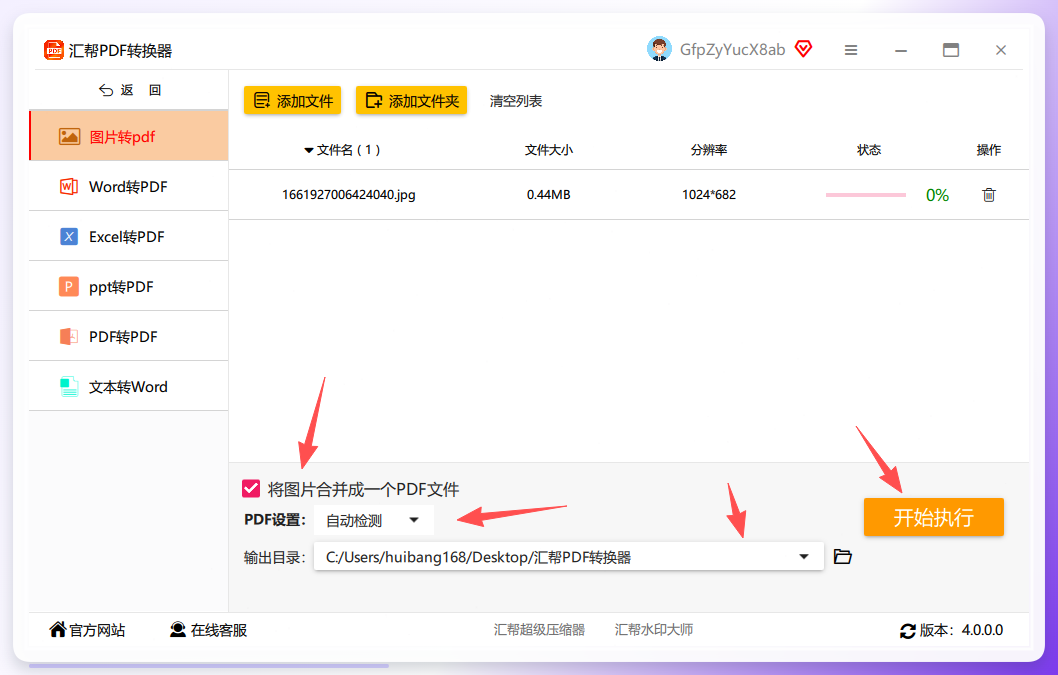
Task: Select PDF转PDF menu item
Action: click(x=129, y=336)
